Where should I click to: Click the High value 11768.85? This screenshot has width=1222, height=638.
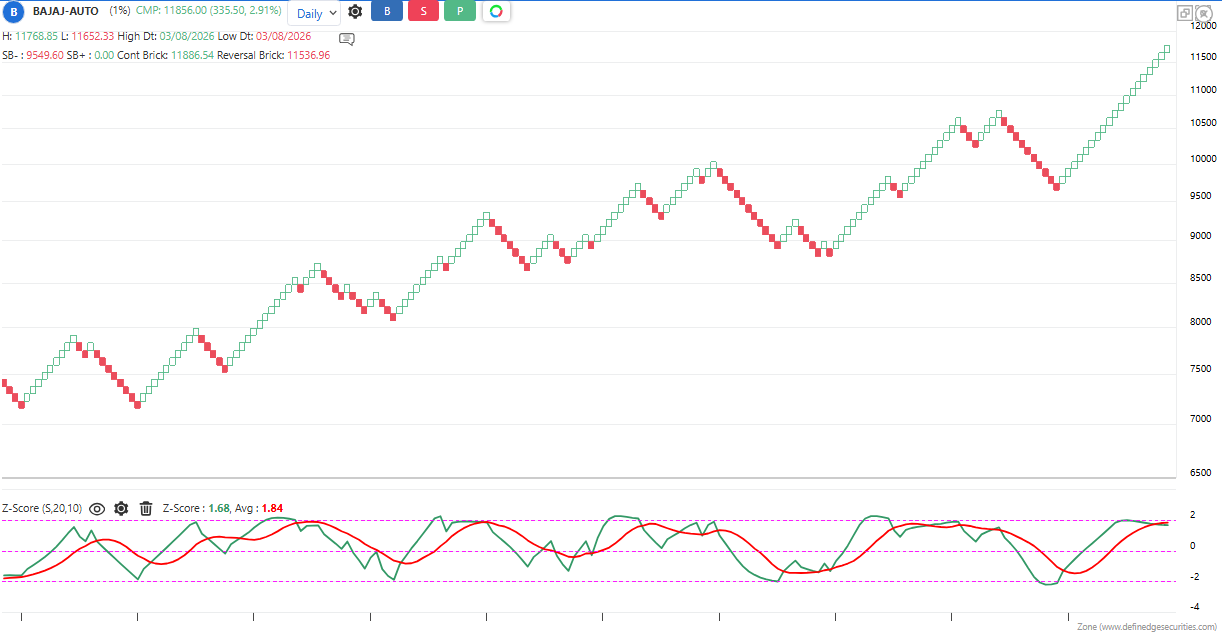(x=35, y=36)
